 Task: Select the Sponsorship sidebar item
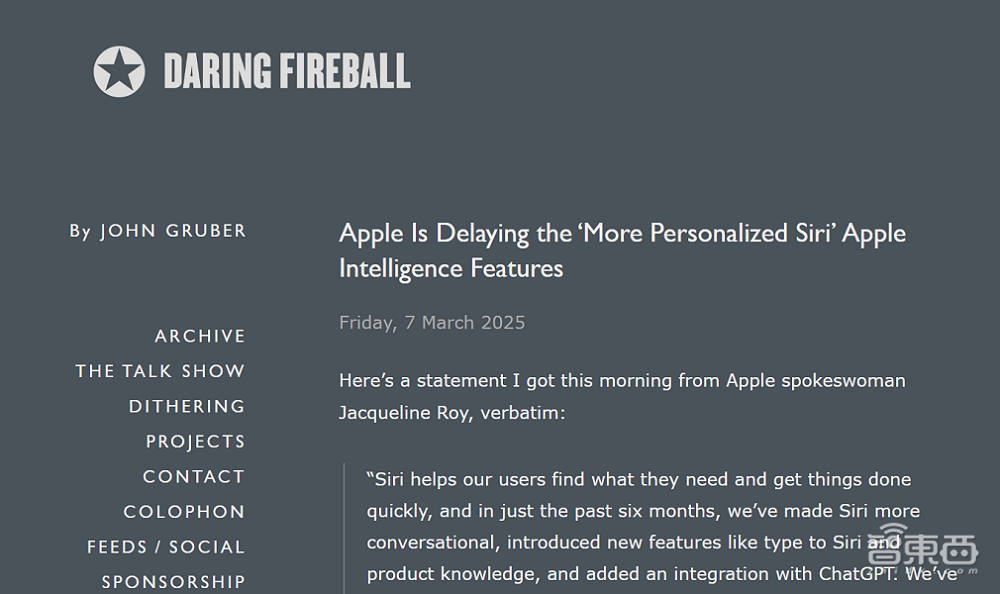(173, 581)
